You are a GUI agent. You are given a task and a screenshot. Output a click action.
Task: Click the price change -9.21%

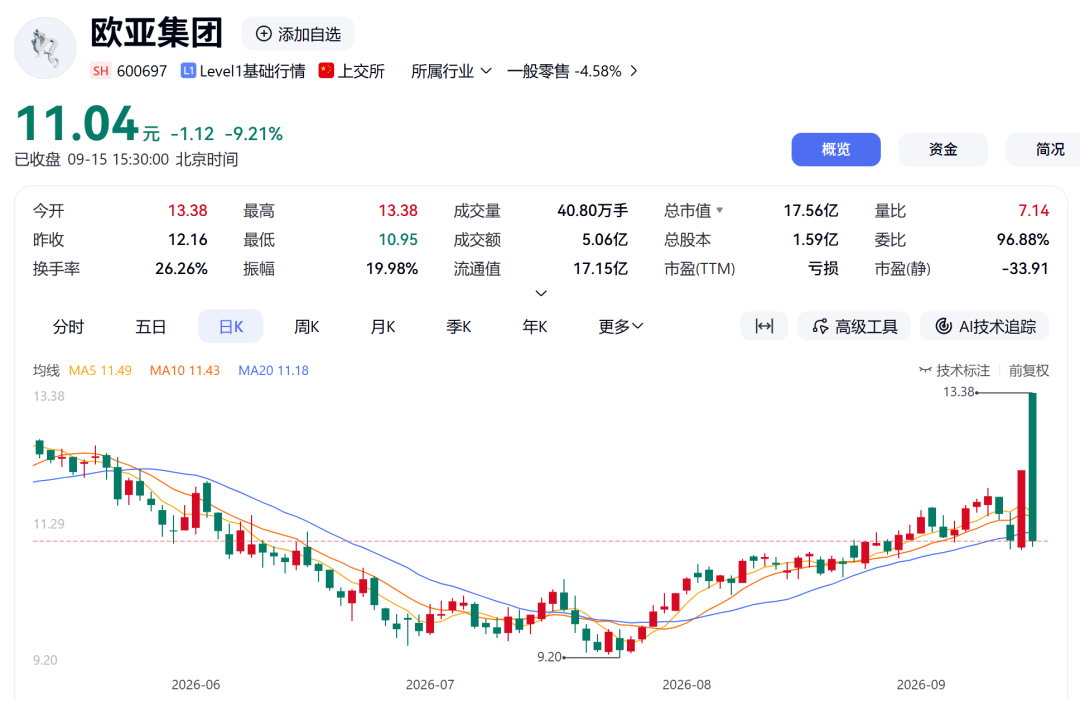(254, 134)
